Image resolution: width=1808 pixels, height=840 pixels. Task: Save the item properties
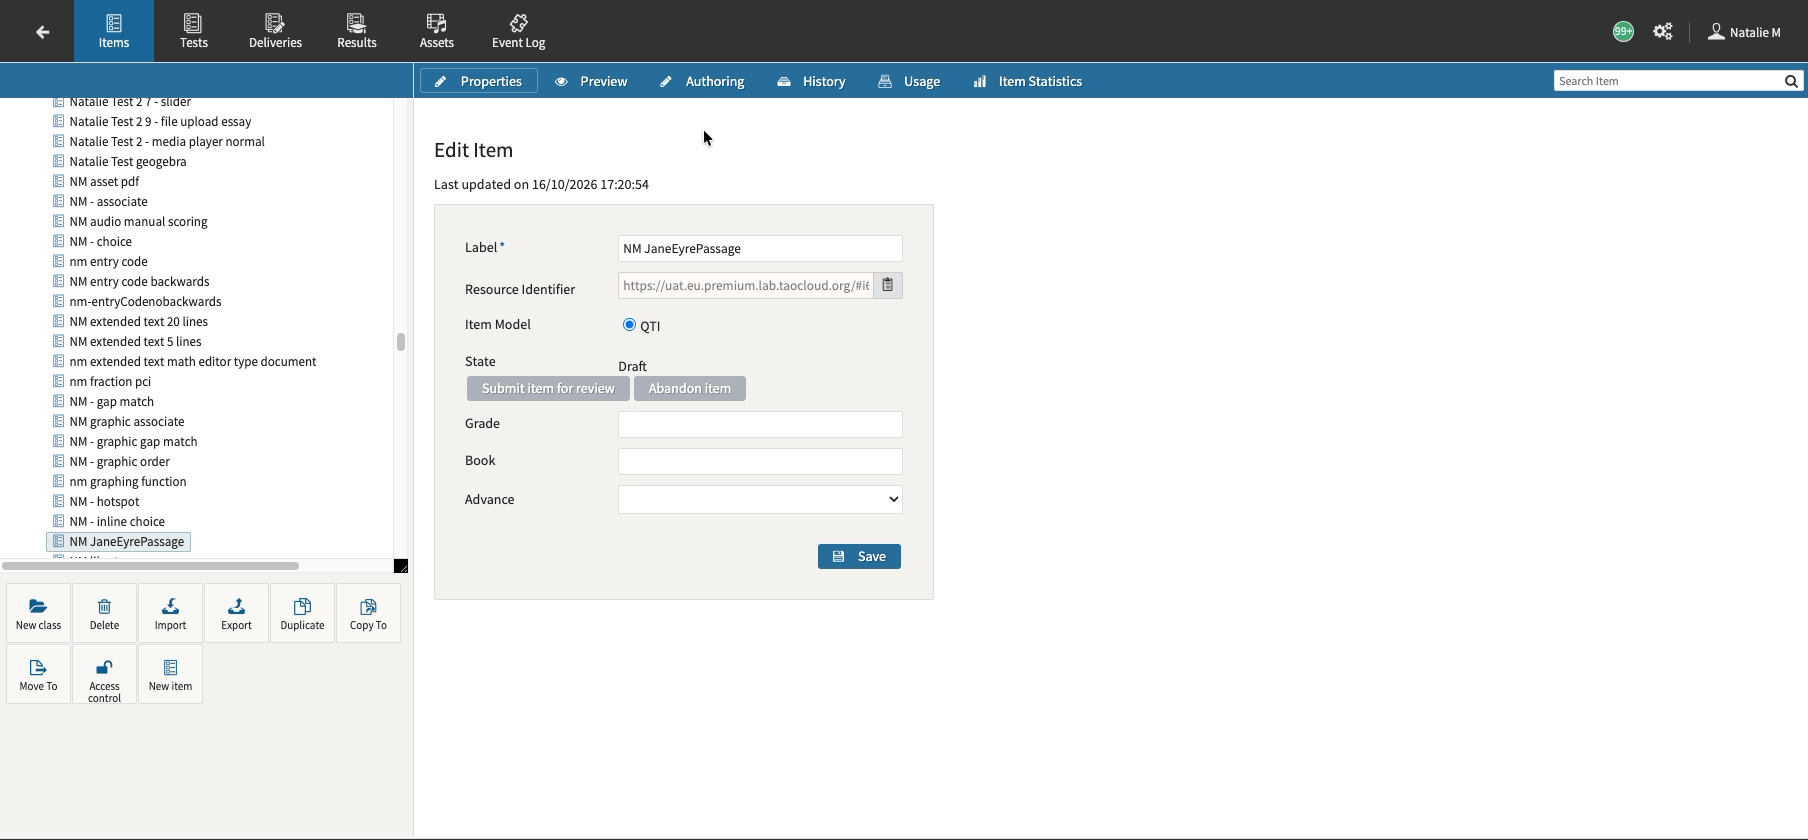click(859, 556)
